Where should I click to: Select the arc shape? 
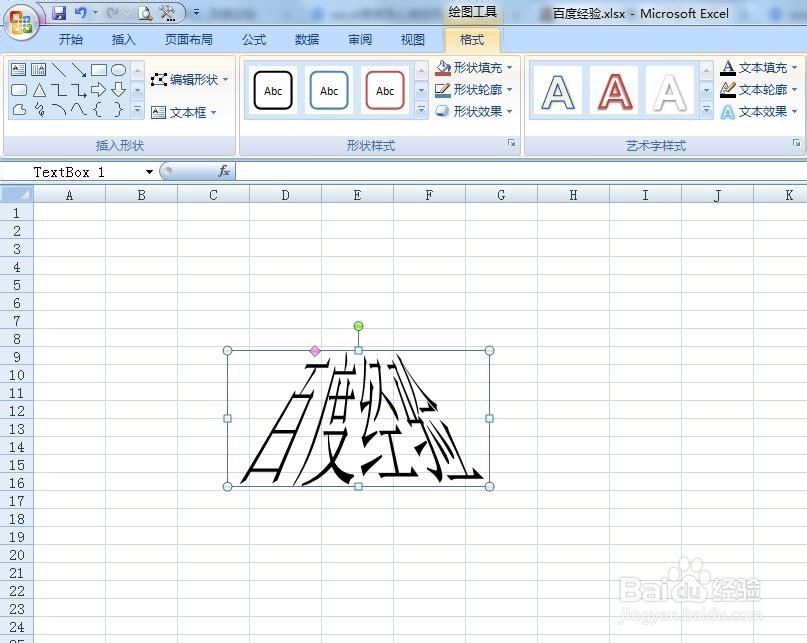59,109
